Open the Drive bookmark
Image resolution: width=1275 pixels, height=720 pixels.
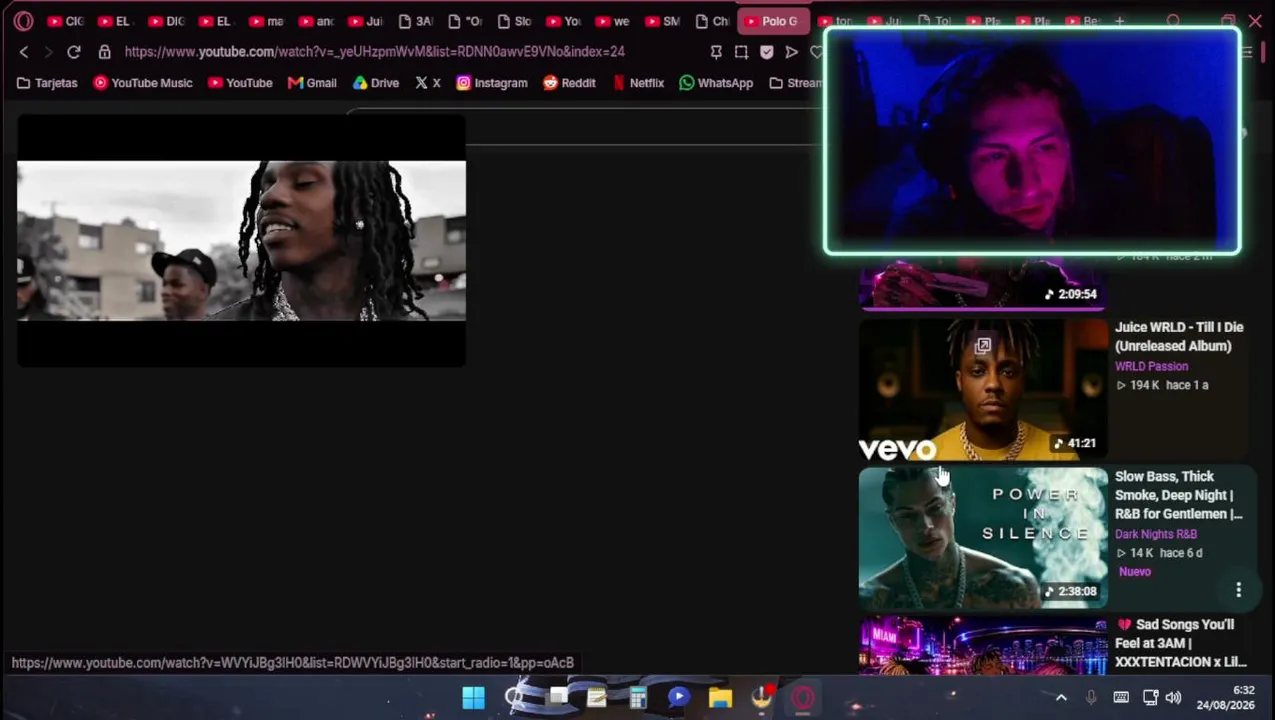click(376, 83)
